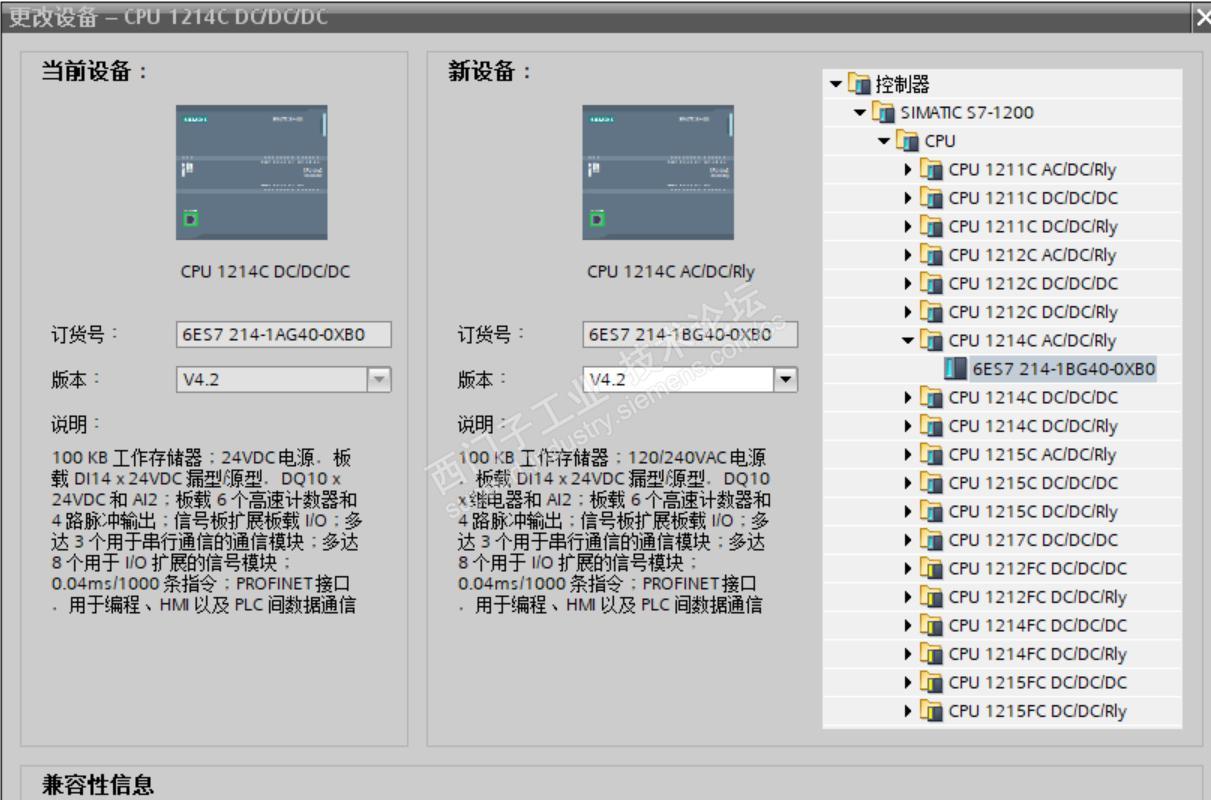Screen dimensions: 1211x800
Task: Expand CPU 1217C DC/DC/DC
Action: tap(908, 540)
